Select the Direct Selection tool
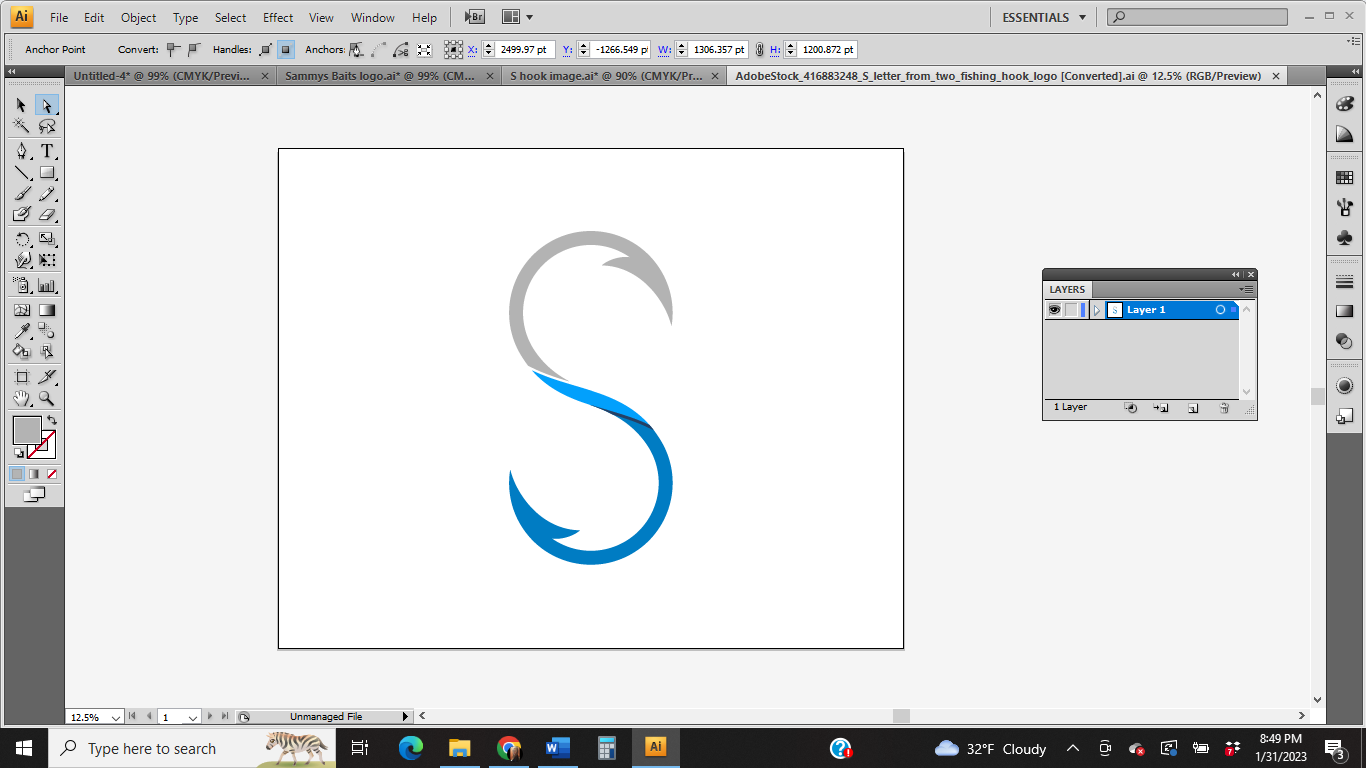 click(x=46, y=104)
